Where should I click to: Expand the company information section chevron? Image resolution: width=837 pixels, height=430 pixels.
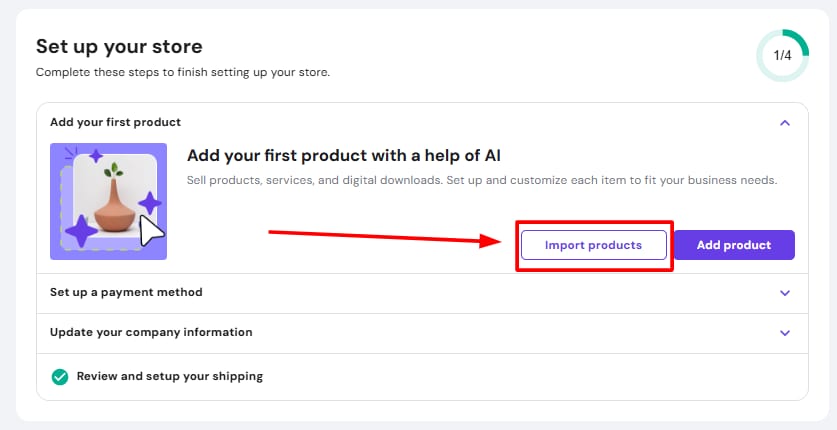click(784, 333)
